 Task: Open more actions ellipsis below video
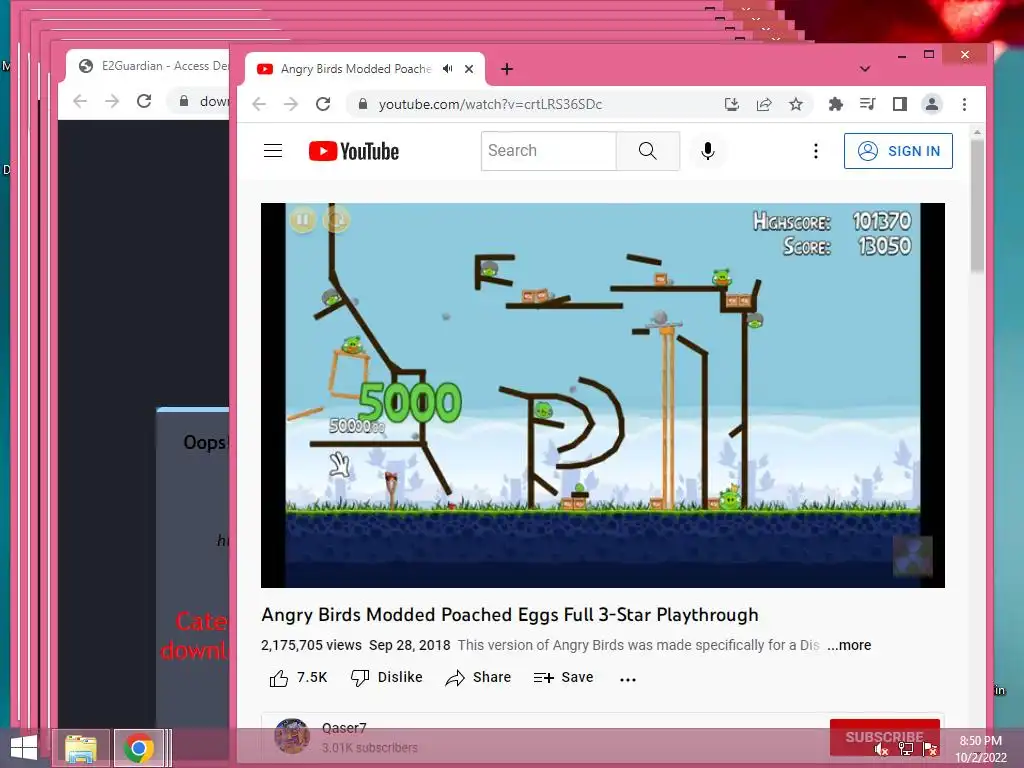pos(628,679)
